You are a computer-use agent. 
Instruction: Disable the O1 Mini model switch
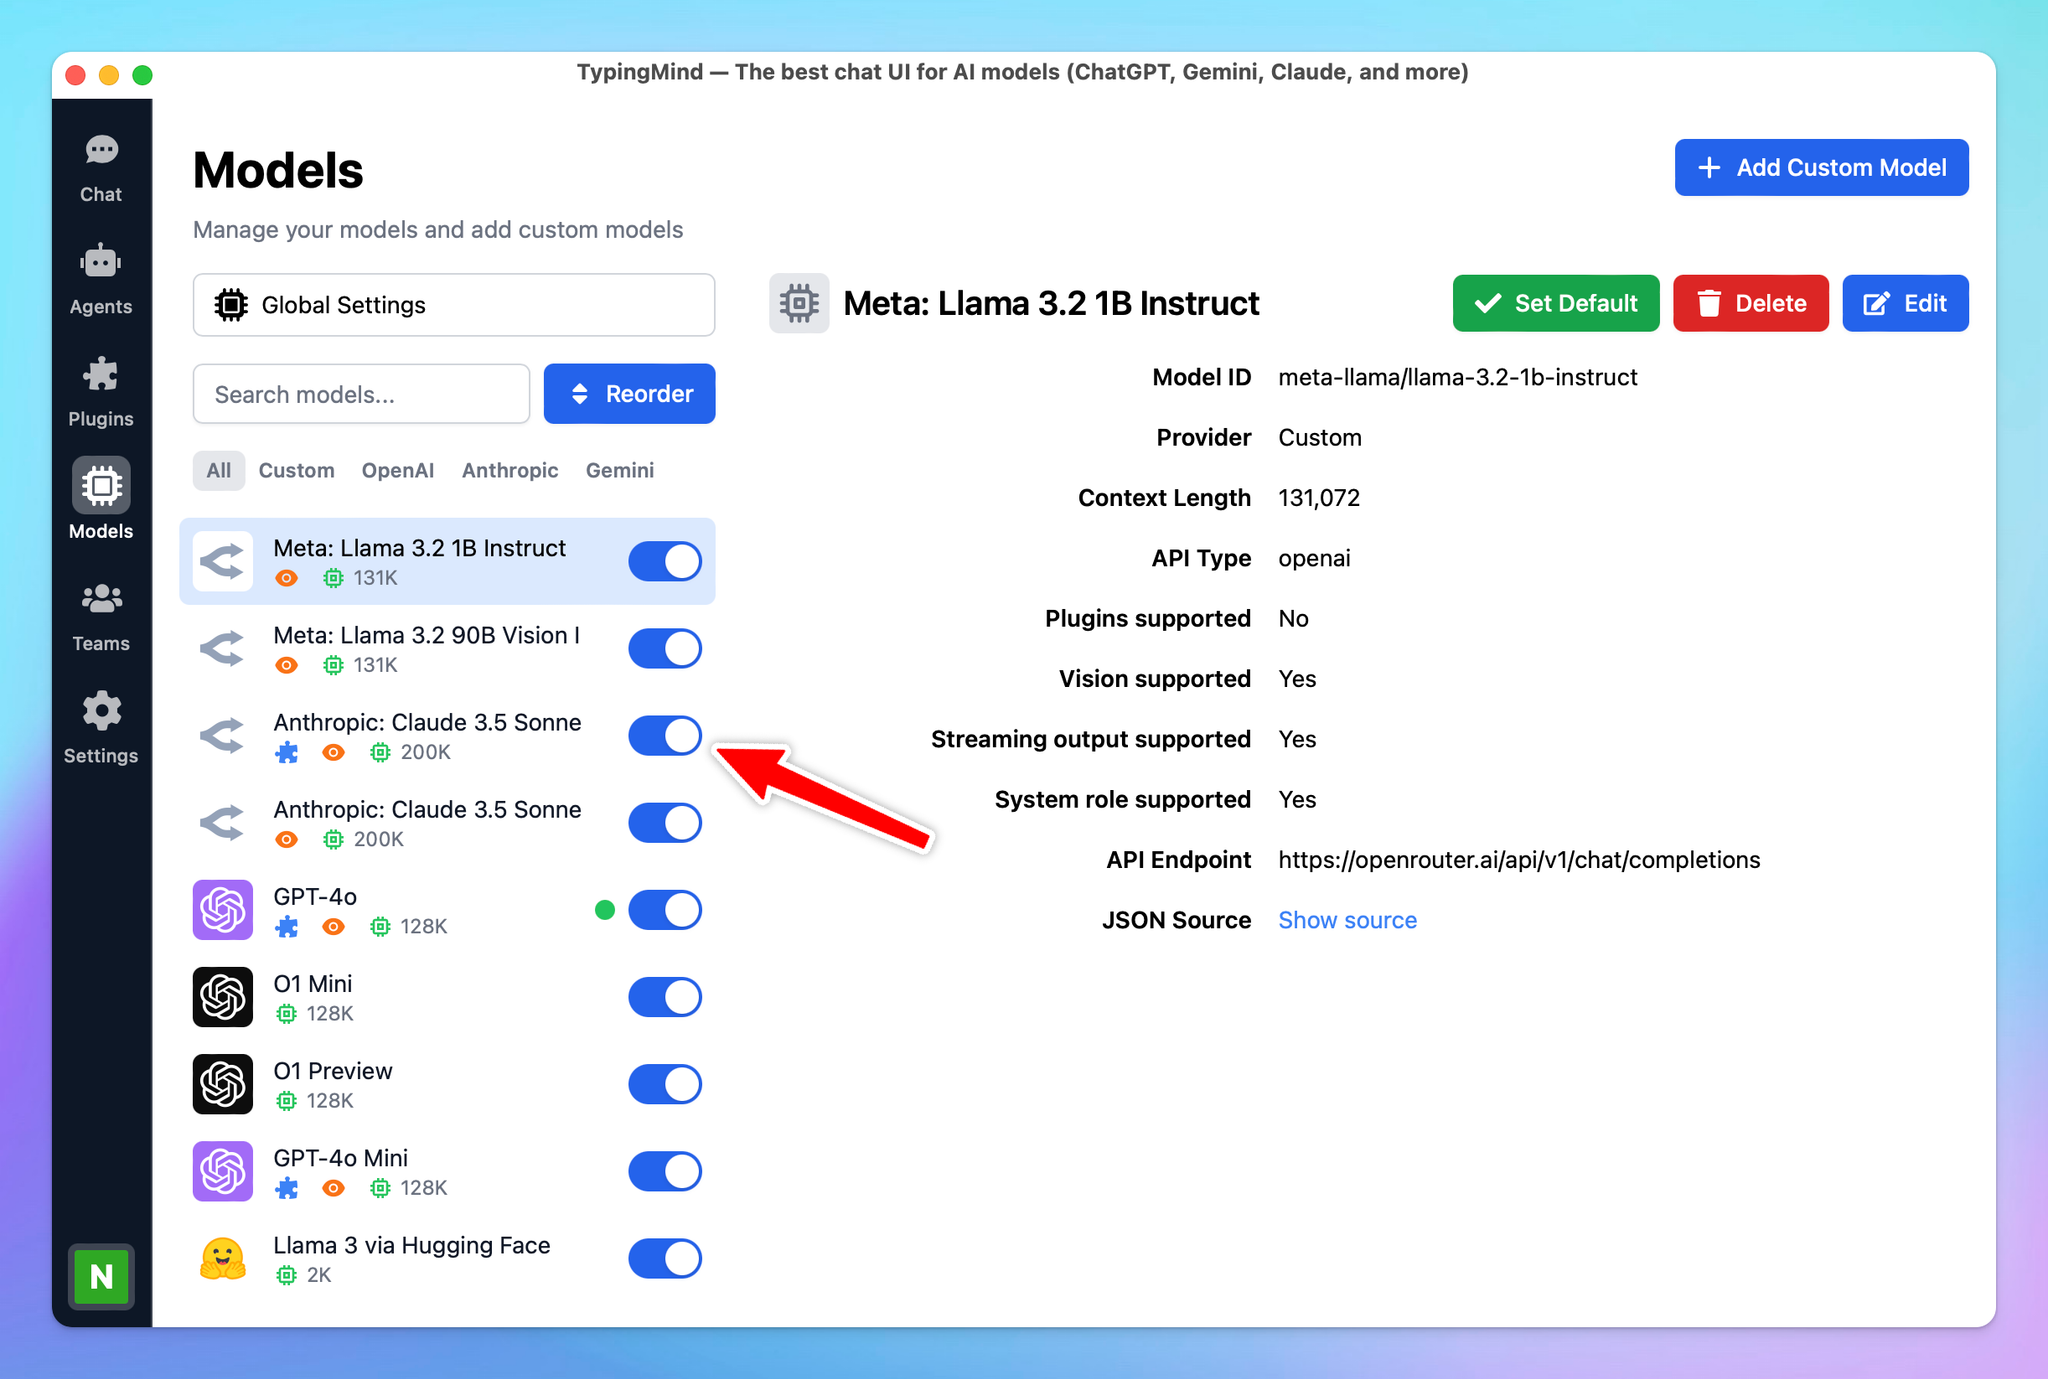pos(665,997)
